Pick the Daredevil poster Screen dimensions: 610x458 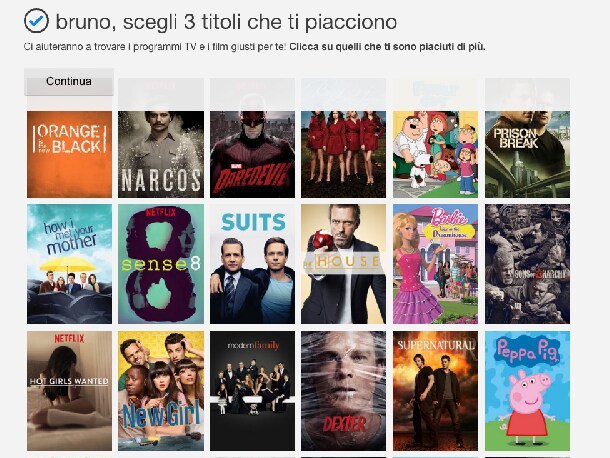coord(252,154)
